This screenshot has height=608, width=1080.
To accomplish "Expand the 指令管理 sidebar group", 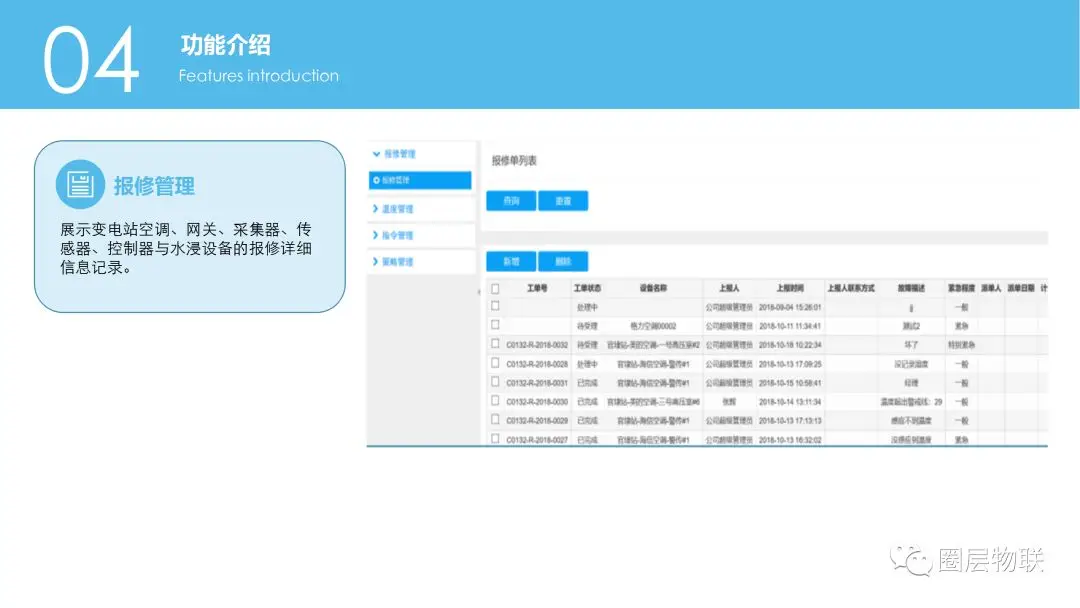I will [x=393, y=235].
